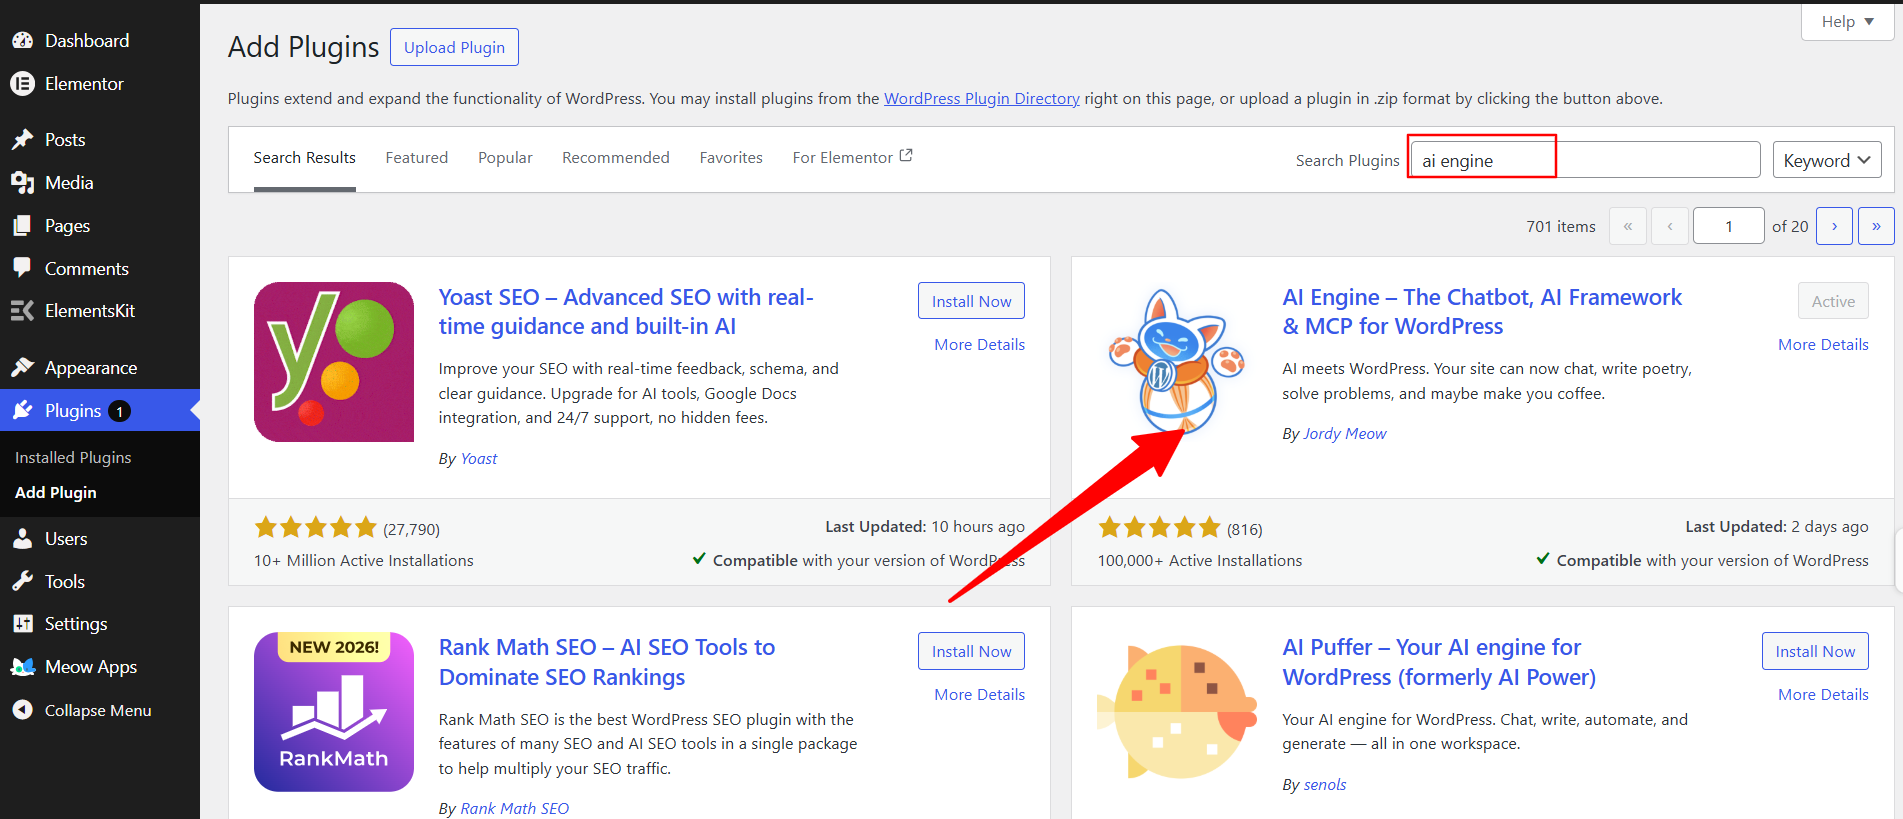Open the WordPress Plugin Directory link
1903x819 pixels.
coord(982,98)
